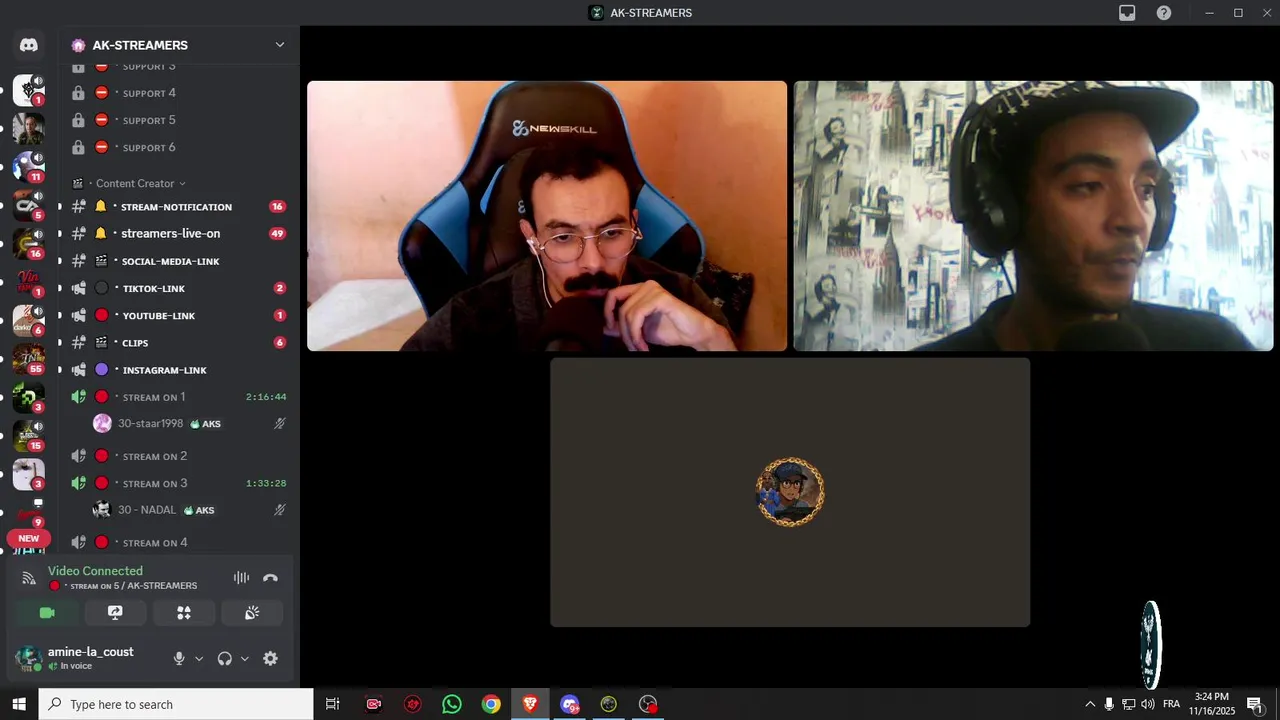Open amine-la_coust user profile avatar
This screenshot has height=720, width=1280.
point(28,658)
